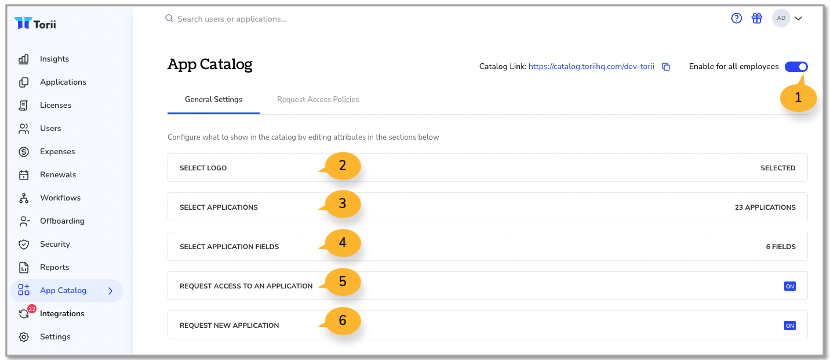The width and height of the screenshot is (830, 360).
Task: Expand the user avatar dropdown chevron
Action: (799, 19)
